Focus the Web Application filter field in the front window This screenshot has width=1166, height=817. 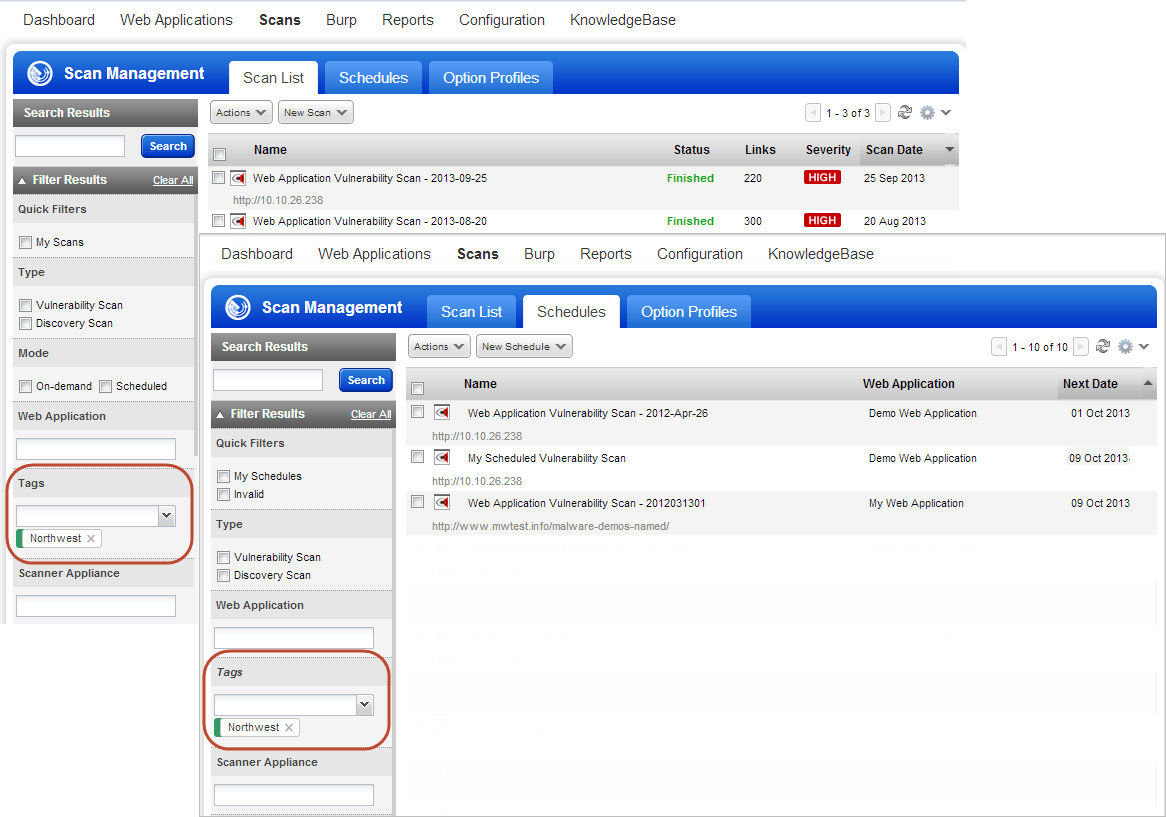(294, 638)
